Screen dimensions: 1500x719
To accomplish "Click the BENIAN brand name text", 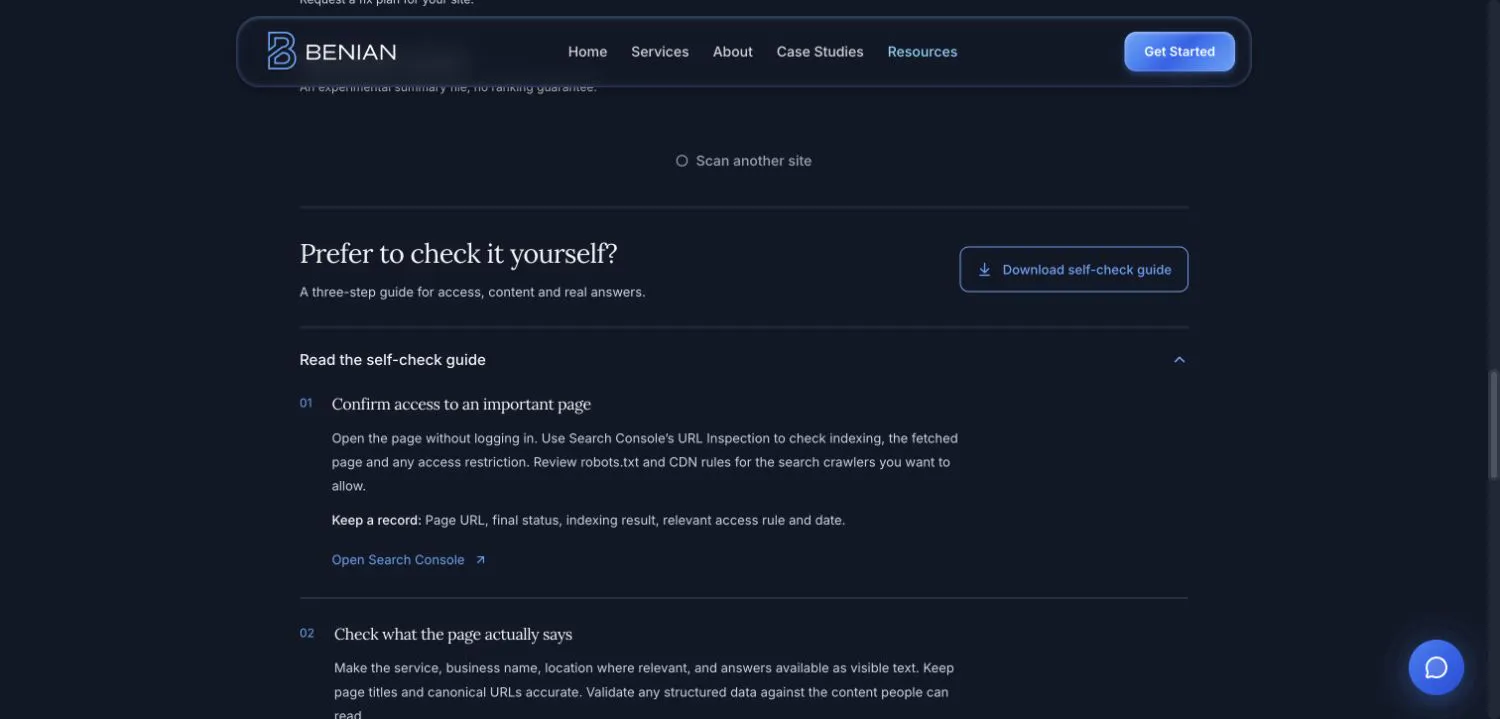I will tap(351, 52).
